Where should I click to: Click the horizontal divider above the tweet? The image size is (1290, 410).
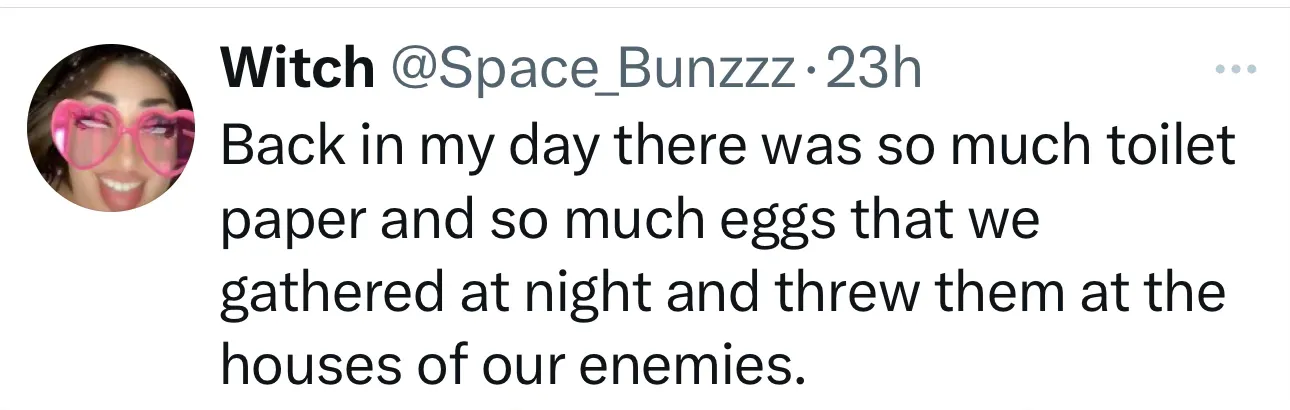[x=645, y=7]
